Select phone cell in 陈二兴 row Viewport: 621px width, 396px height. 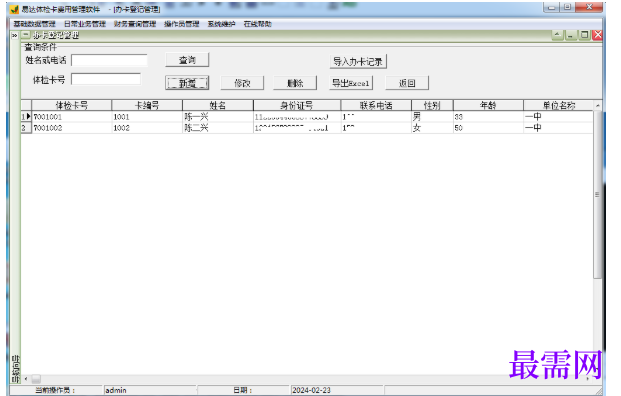pos(376,128)
